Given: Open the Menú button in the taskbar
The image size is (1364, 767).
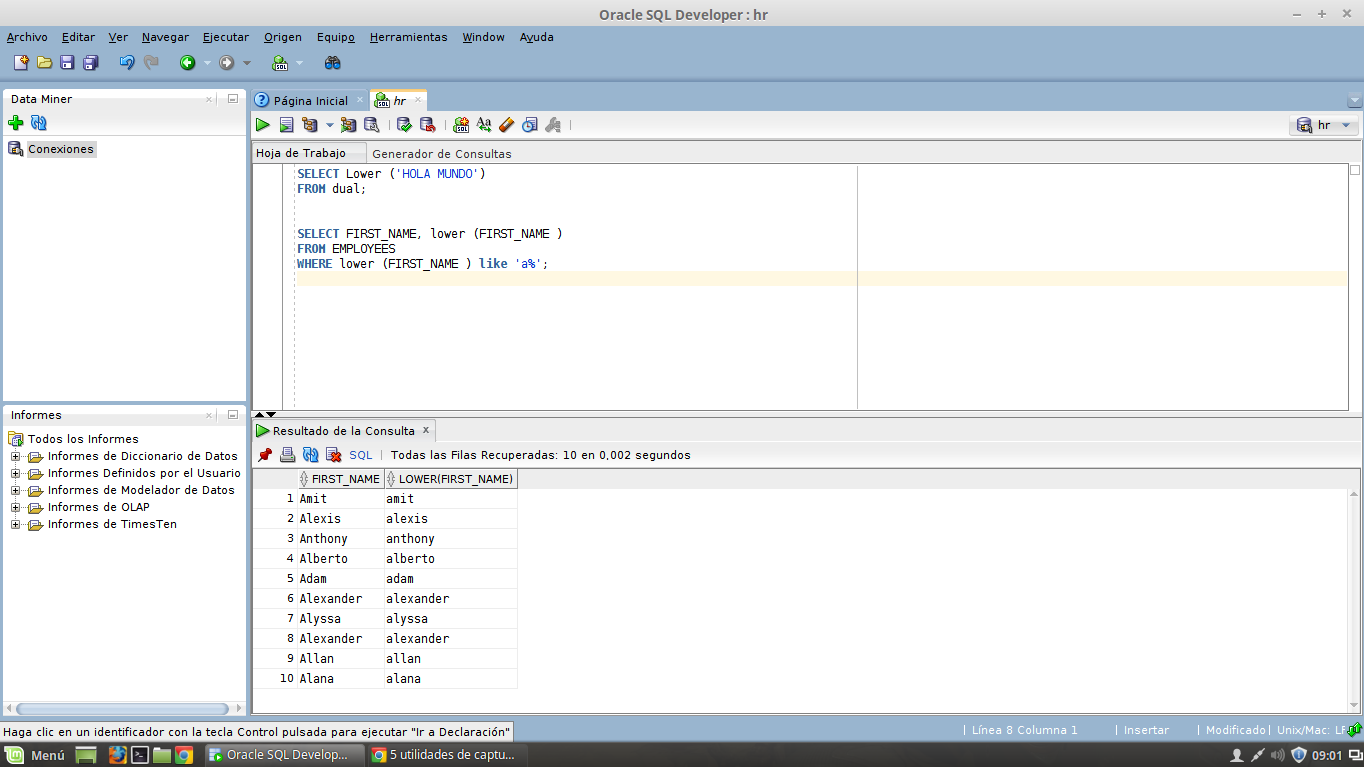Looking at the screenshot, I should coord(37,755).
